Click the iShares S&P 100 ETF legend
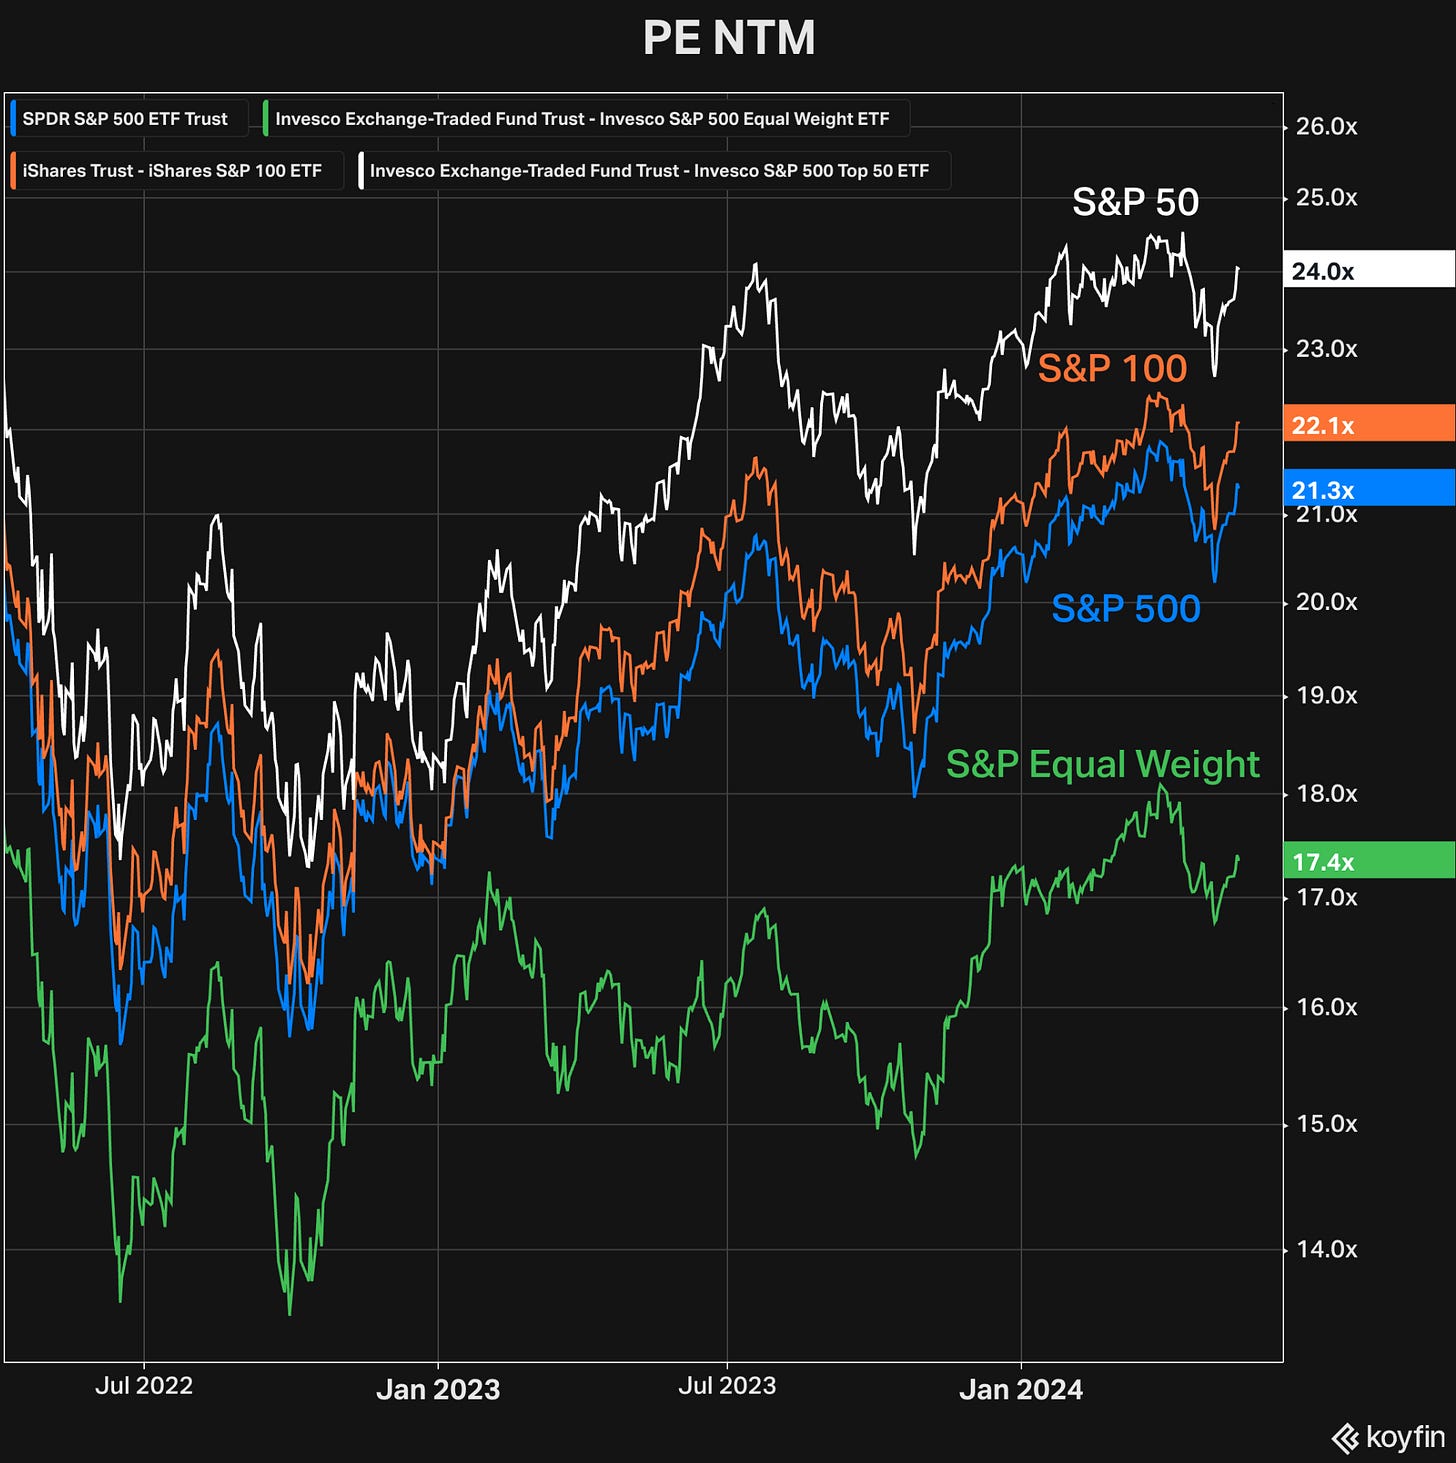Image resolution: width=1456 pixels, height=1463 pixels. coord(175,171)
